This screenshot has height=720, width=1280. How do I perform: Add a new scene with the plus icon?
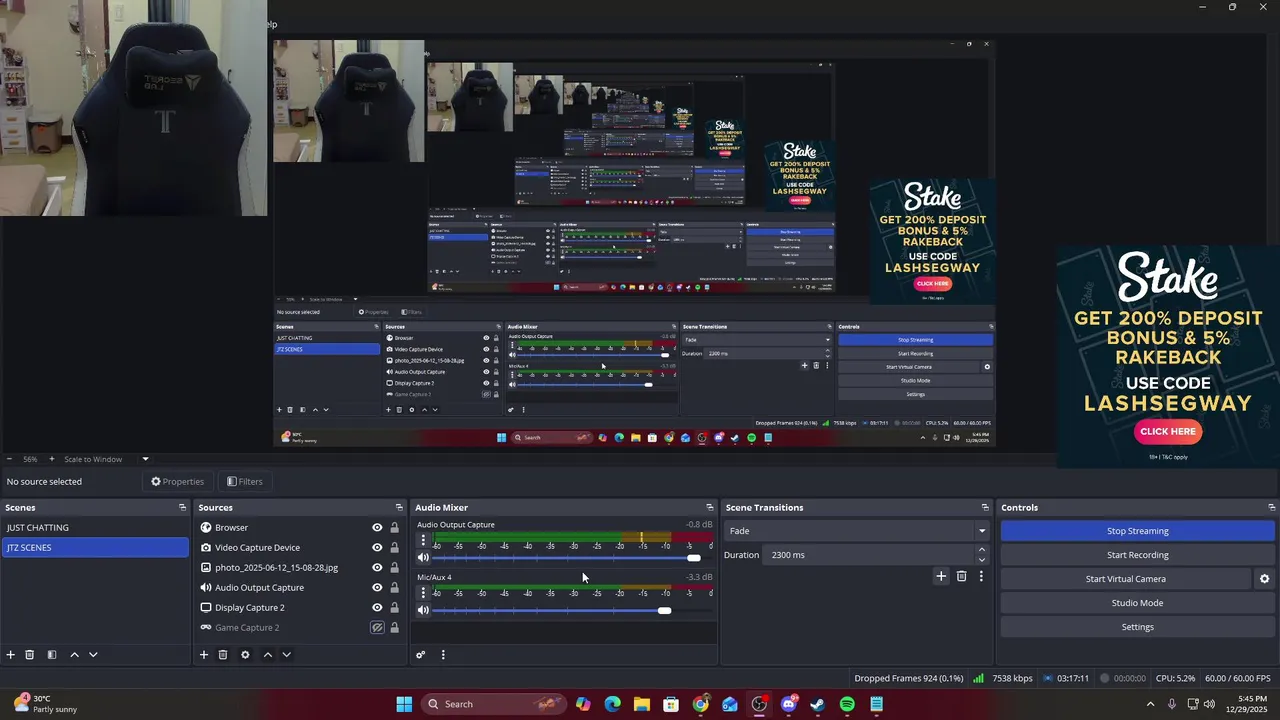point(11,655)
